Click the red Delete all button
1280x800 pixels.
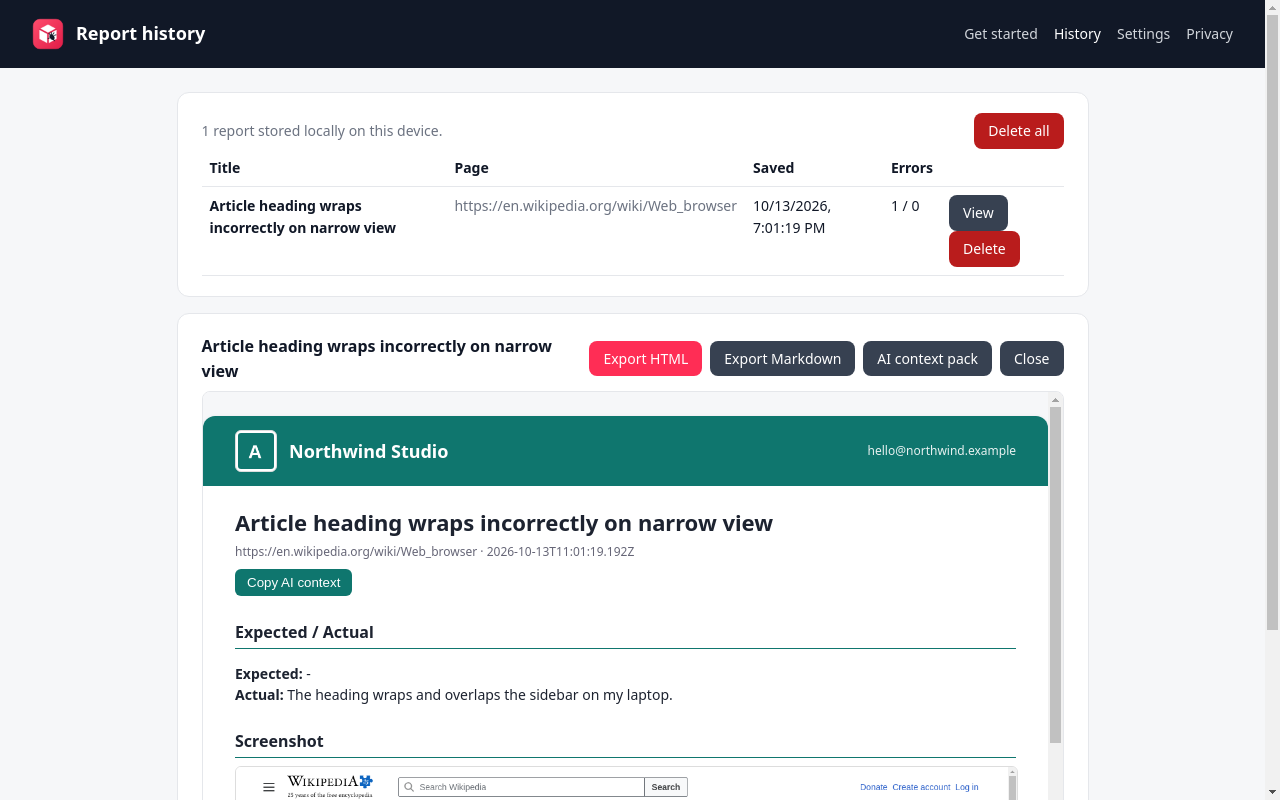pos(1019,131)
